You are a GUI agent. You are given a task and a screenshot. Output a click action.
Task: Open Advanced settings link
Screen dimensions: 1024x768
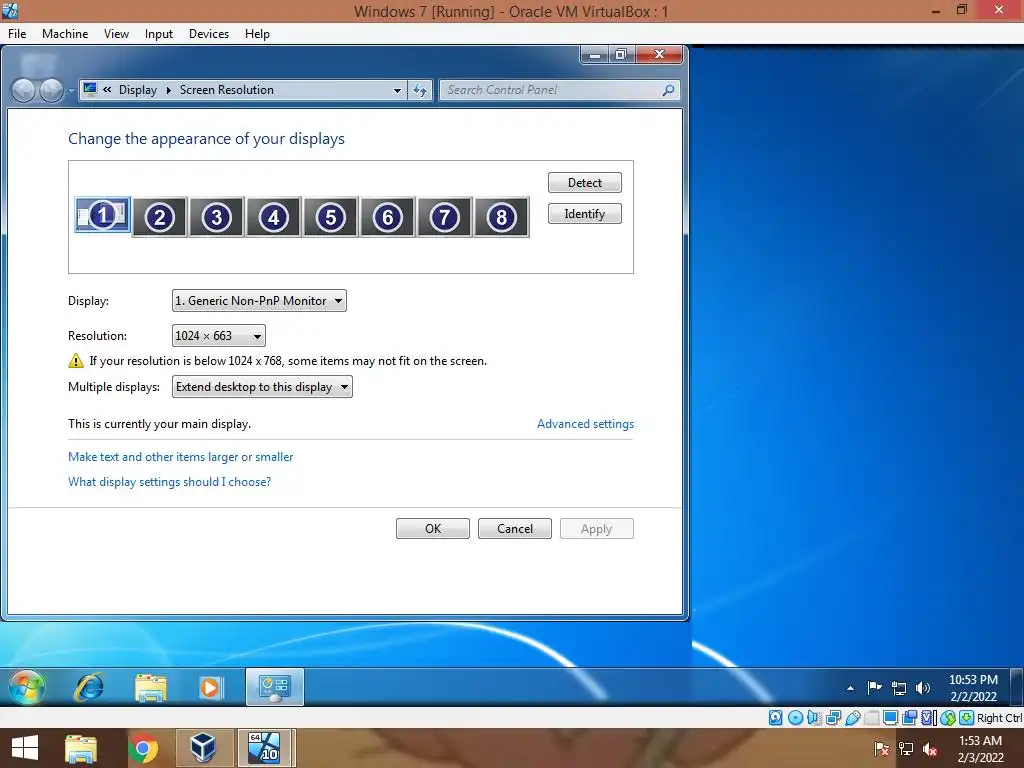[x=585, y=424]
